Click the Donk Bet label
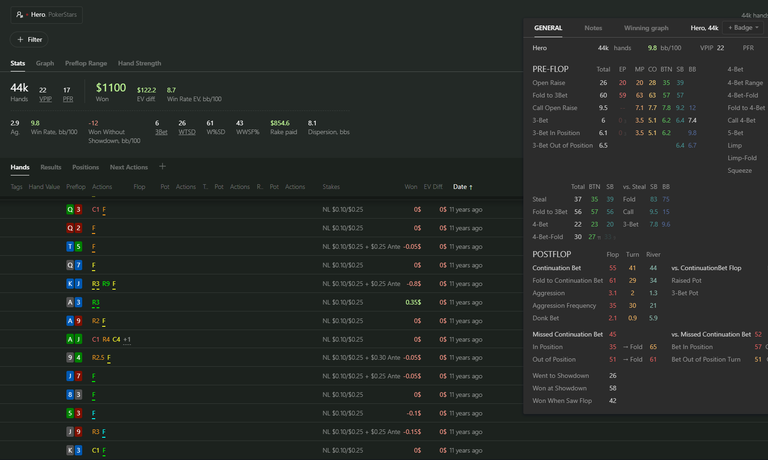The width and height of the screenshot is (768, 460). (546, 318)
